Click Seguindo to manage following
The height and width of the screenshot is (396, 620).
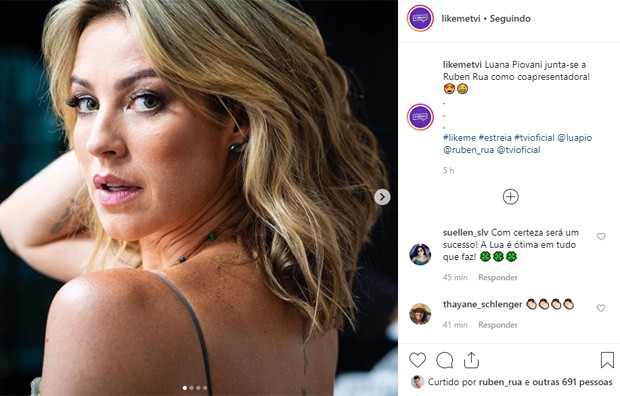[510, 19]
